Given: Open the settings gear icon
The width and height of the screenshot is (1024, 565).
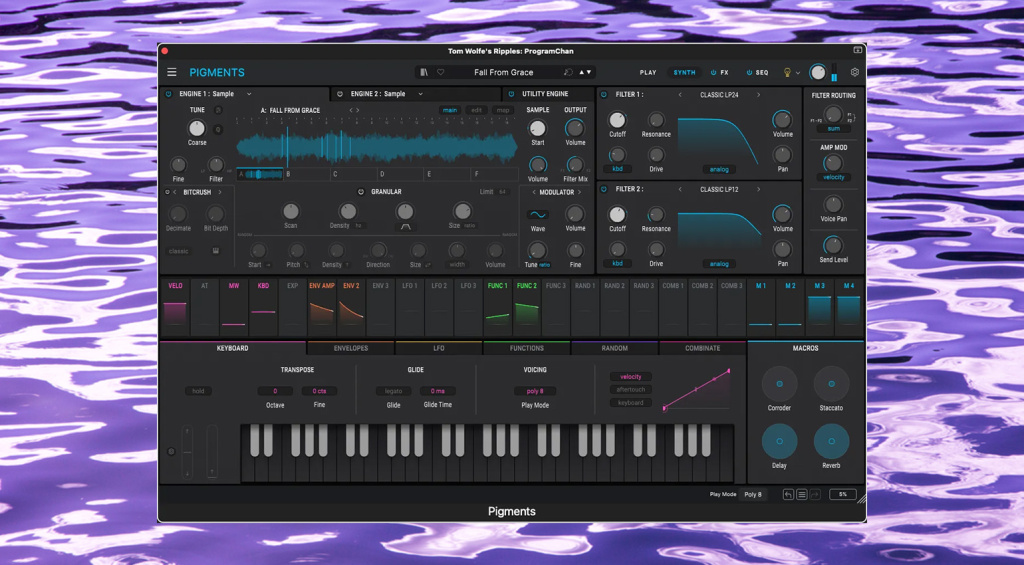Looking at the screenshot, I should (x=854, y=73).
